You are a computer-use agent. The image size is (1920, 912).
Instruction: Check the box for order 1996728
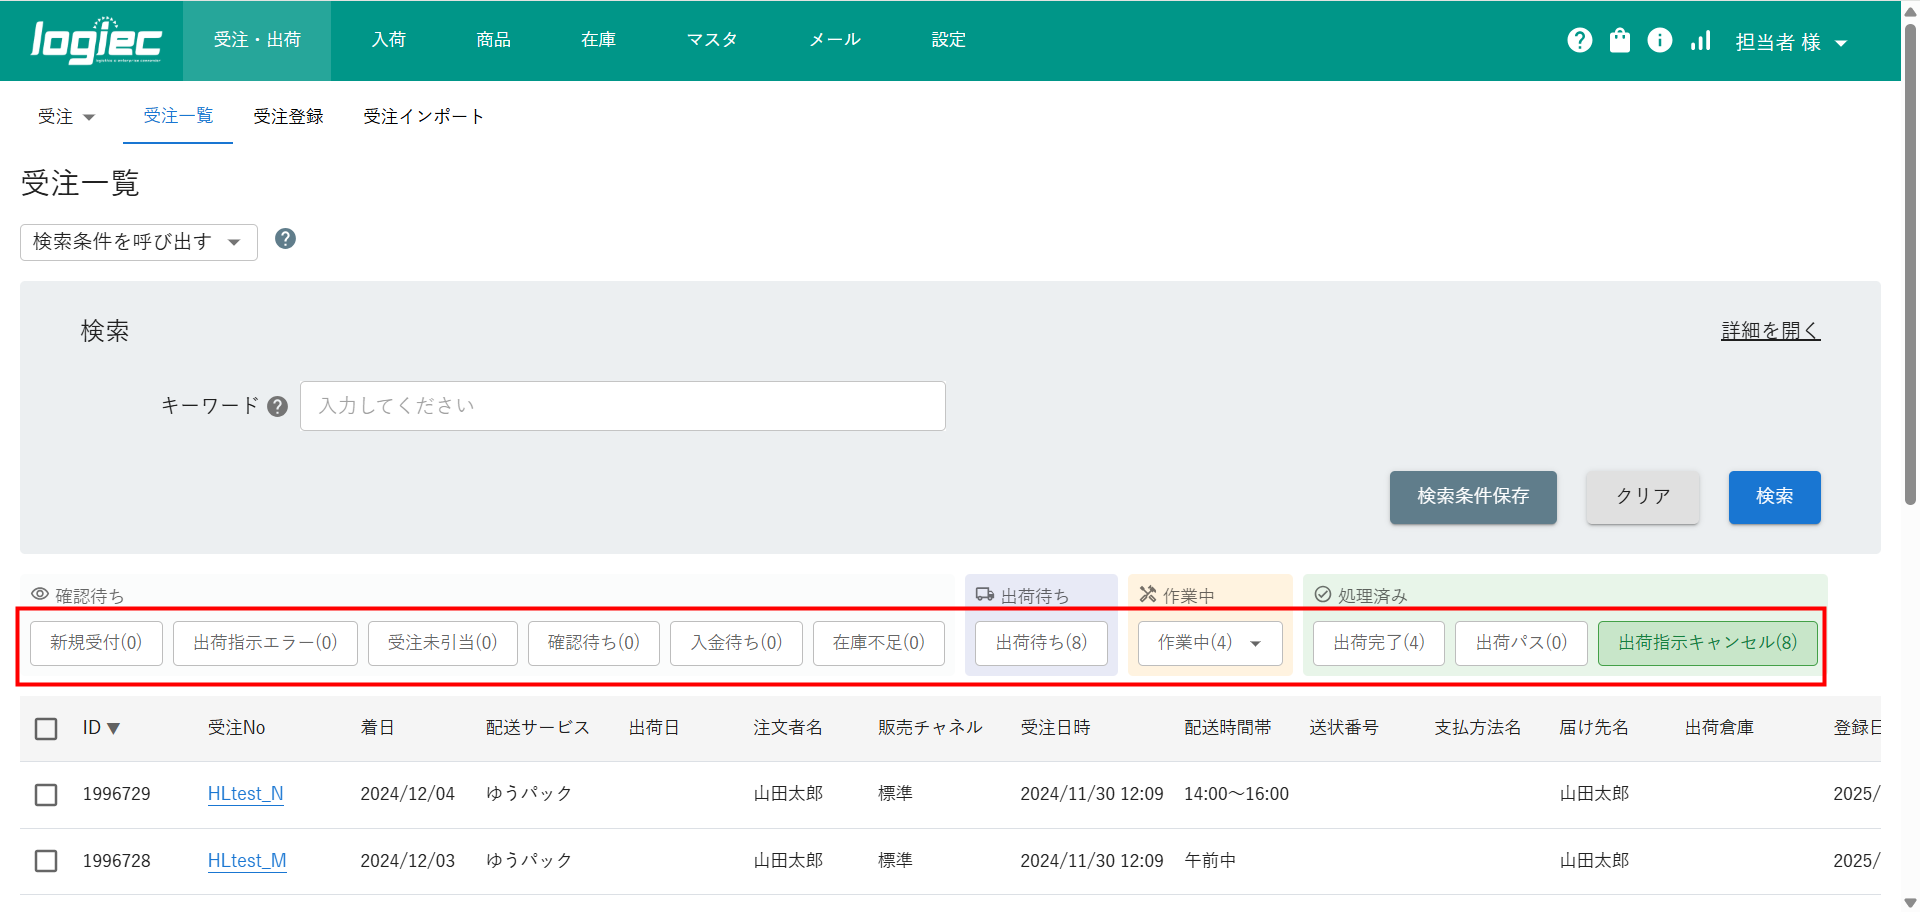(x=46, y=861)
